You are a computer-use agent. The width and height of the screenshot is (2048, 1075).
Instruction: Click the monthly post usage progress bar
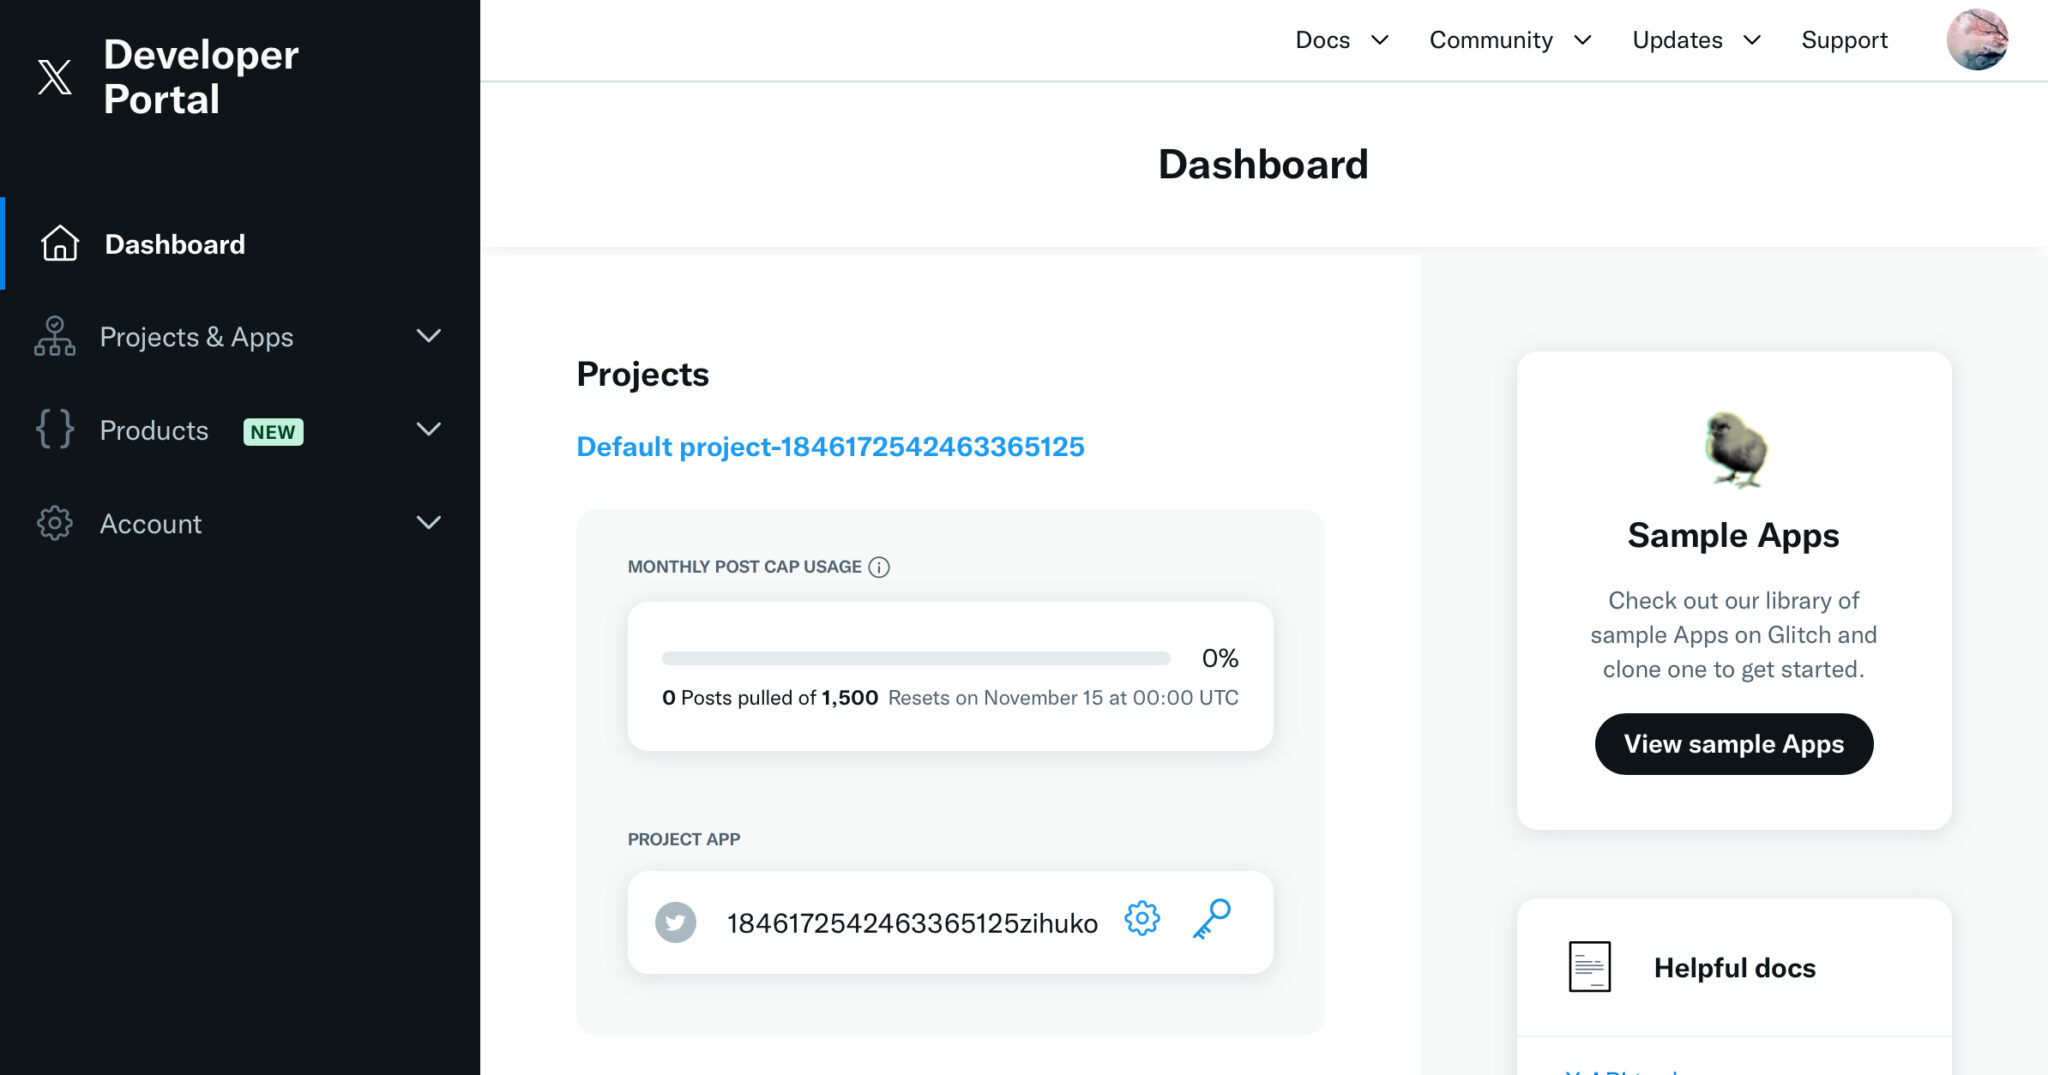(x=915, y=658)
